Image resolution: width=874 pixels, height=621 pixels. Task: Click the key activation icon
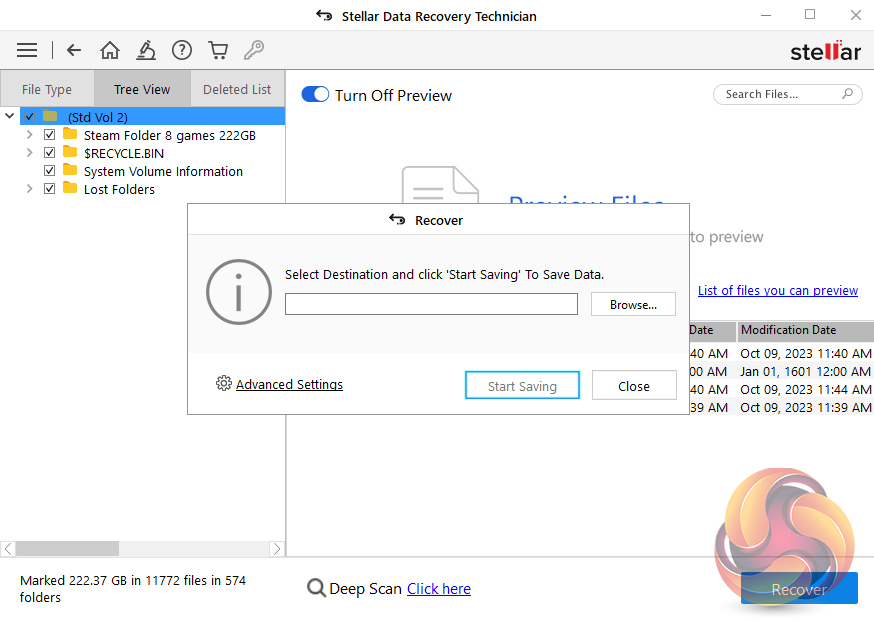(x=254, y=50)
